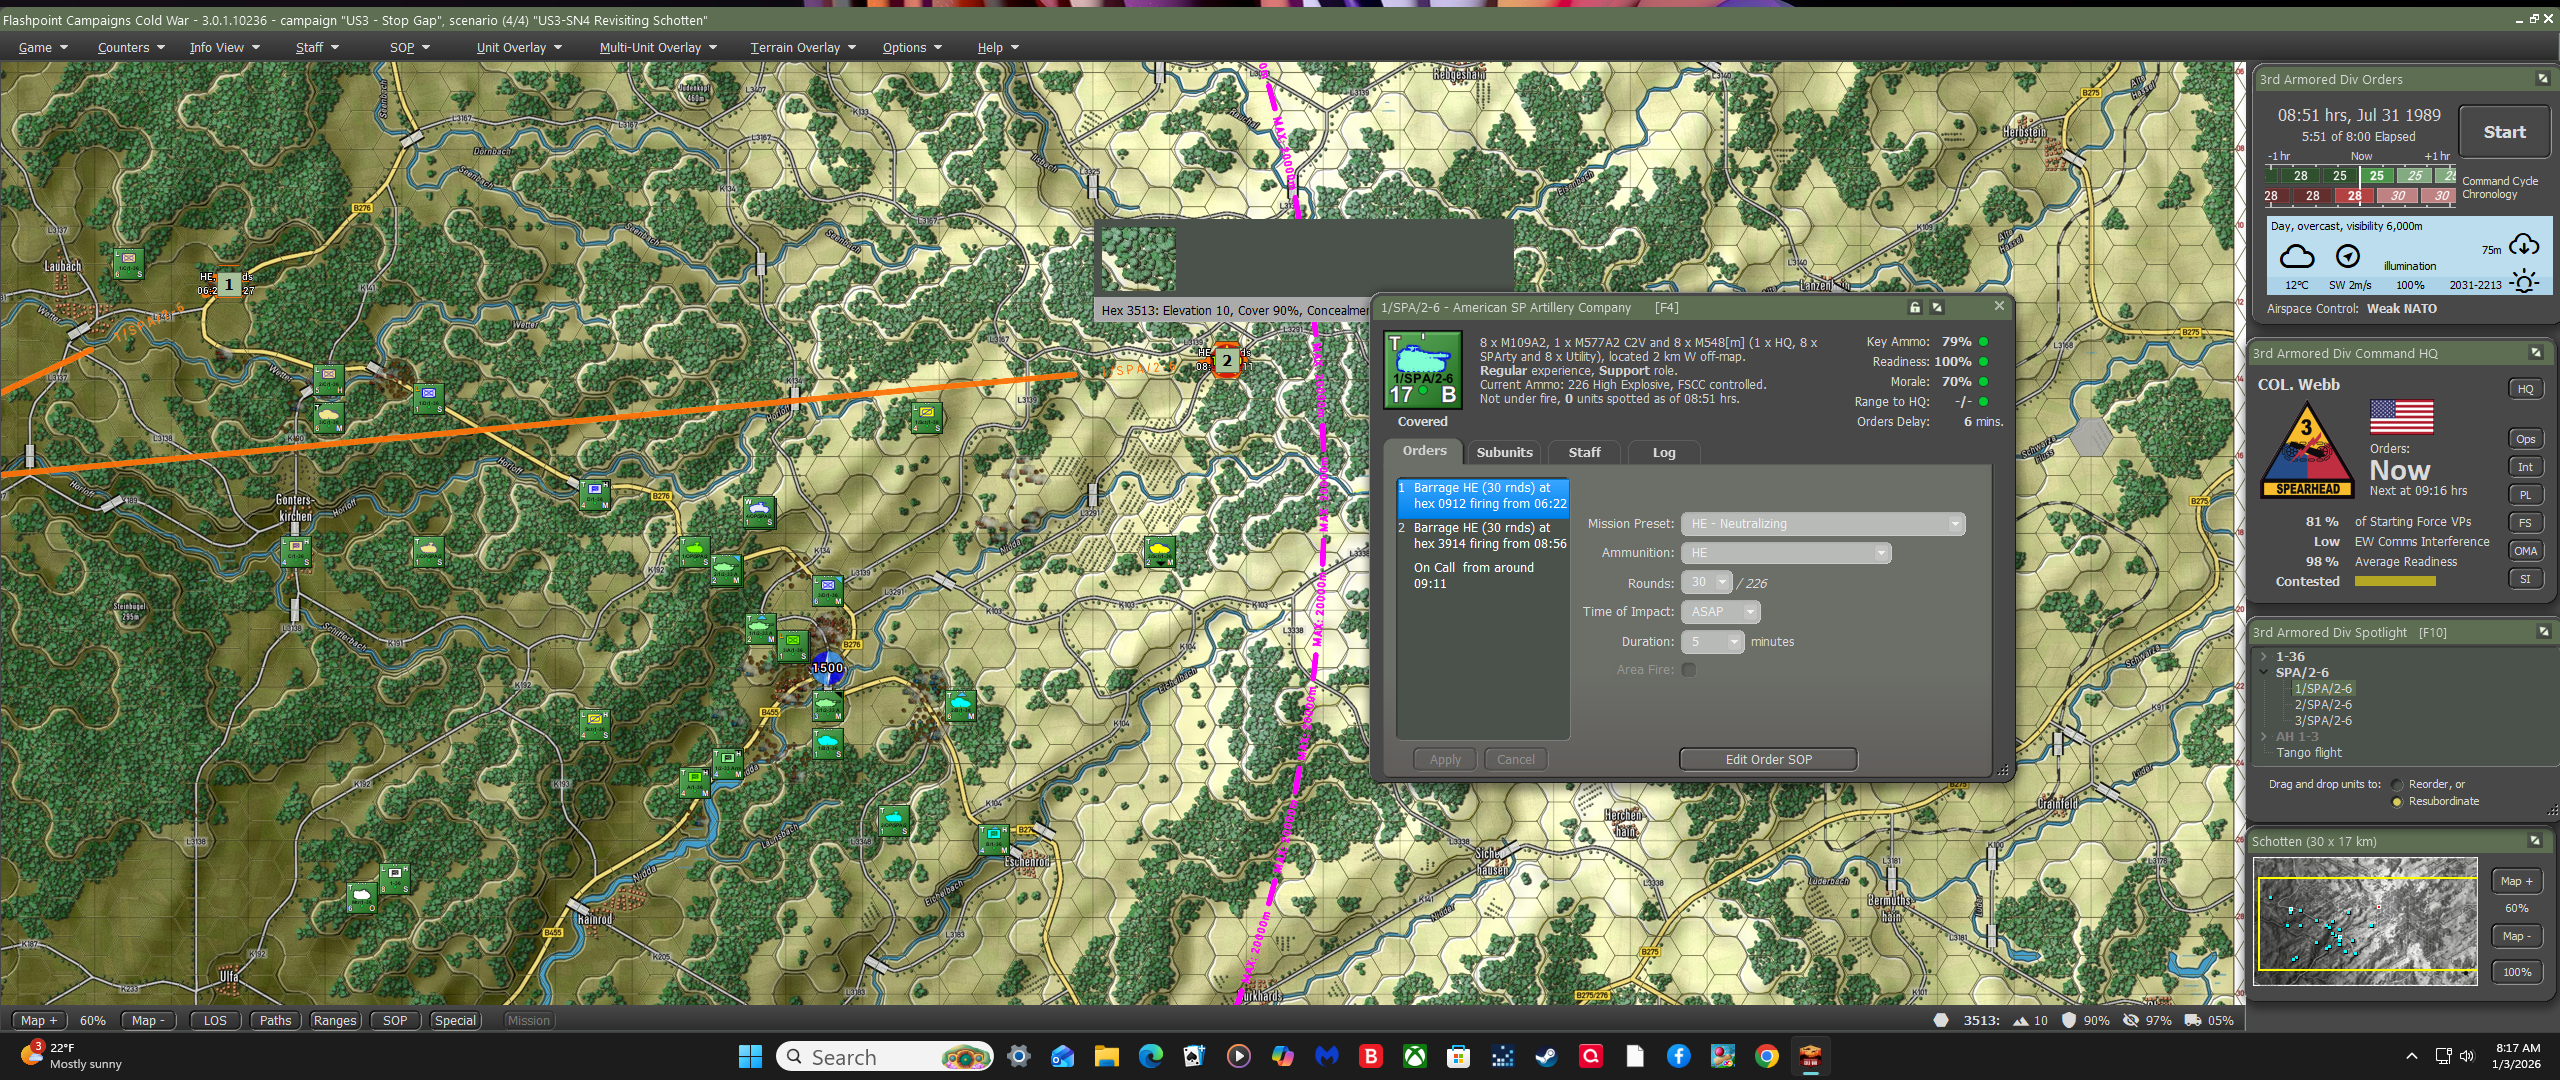This screenshot has height=1080, width=2560.
Task: Click the cloud weather icon
Action: [2296, 257]
